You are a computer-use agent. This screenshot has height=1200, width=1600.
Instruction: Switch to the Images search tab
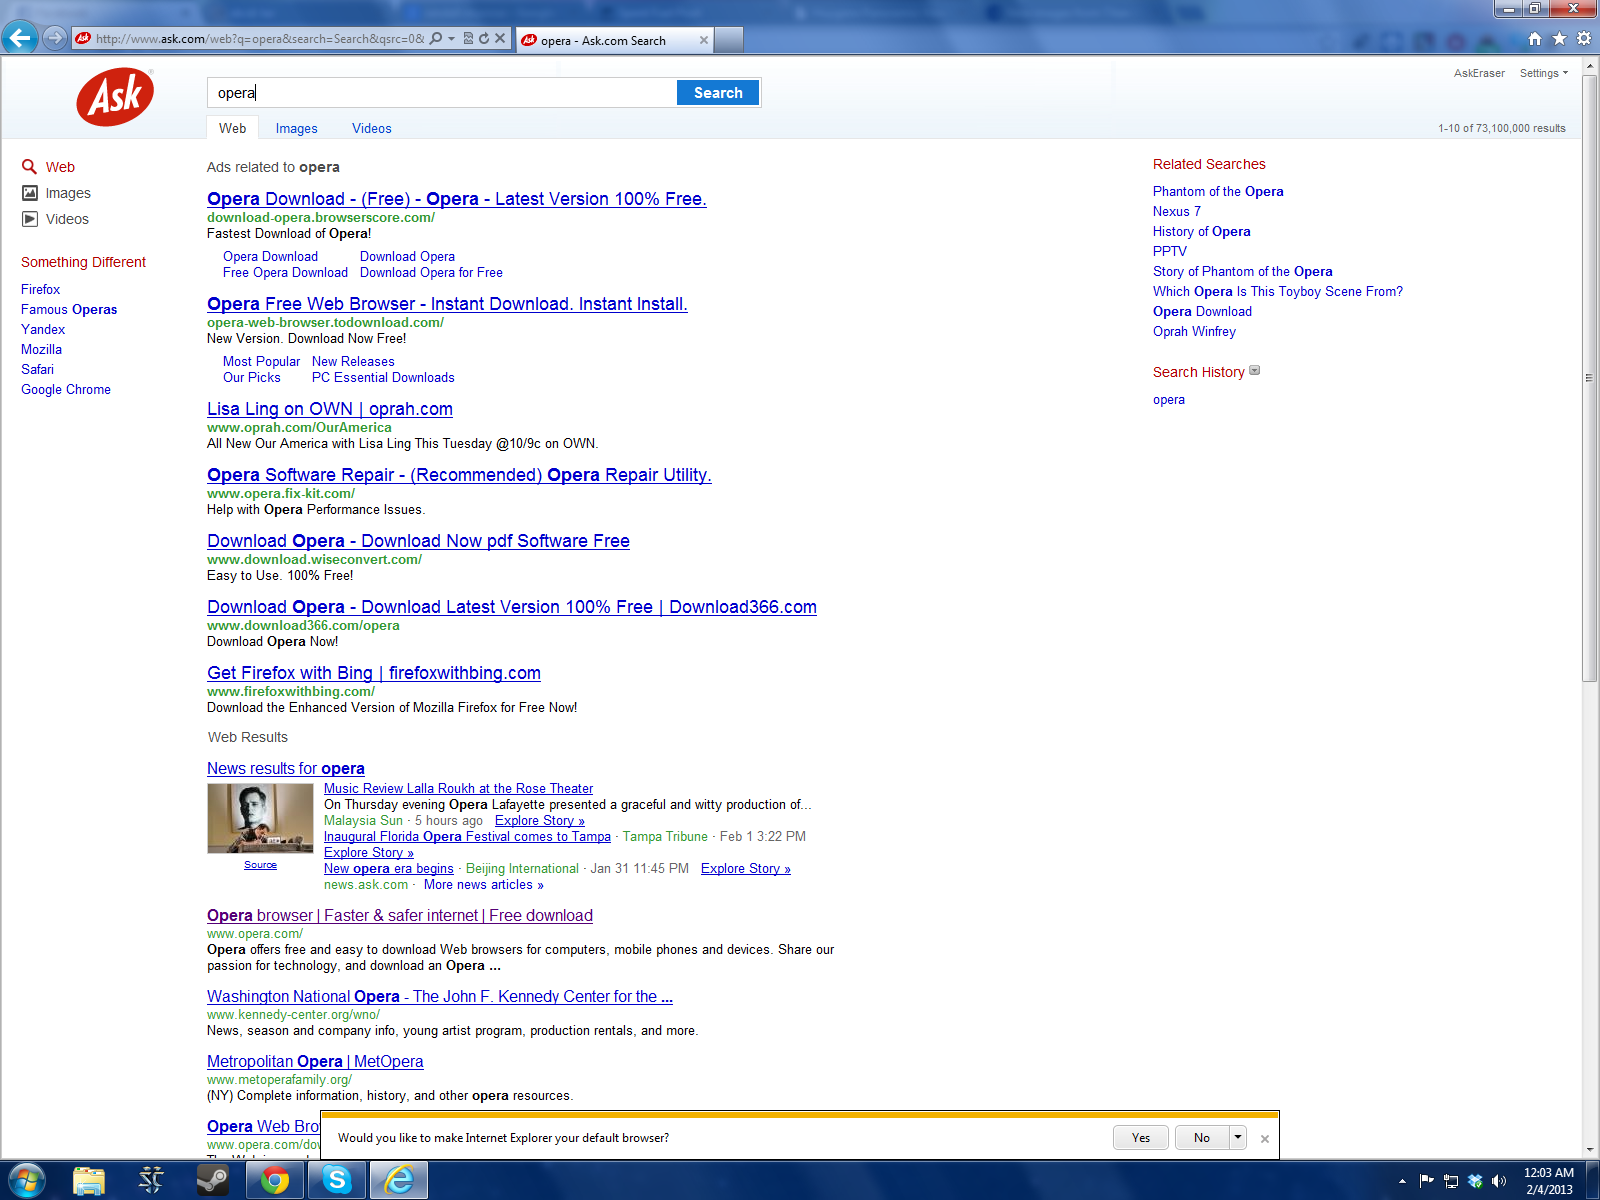click(x=297, y=128)
